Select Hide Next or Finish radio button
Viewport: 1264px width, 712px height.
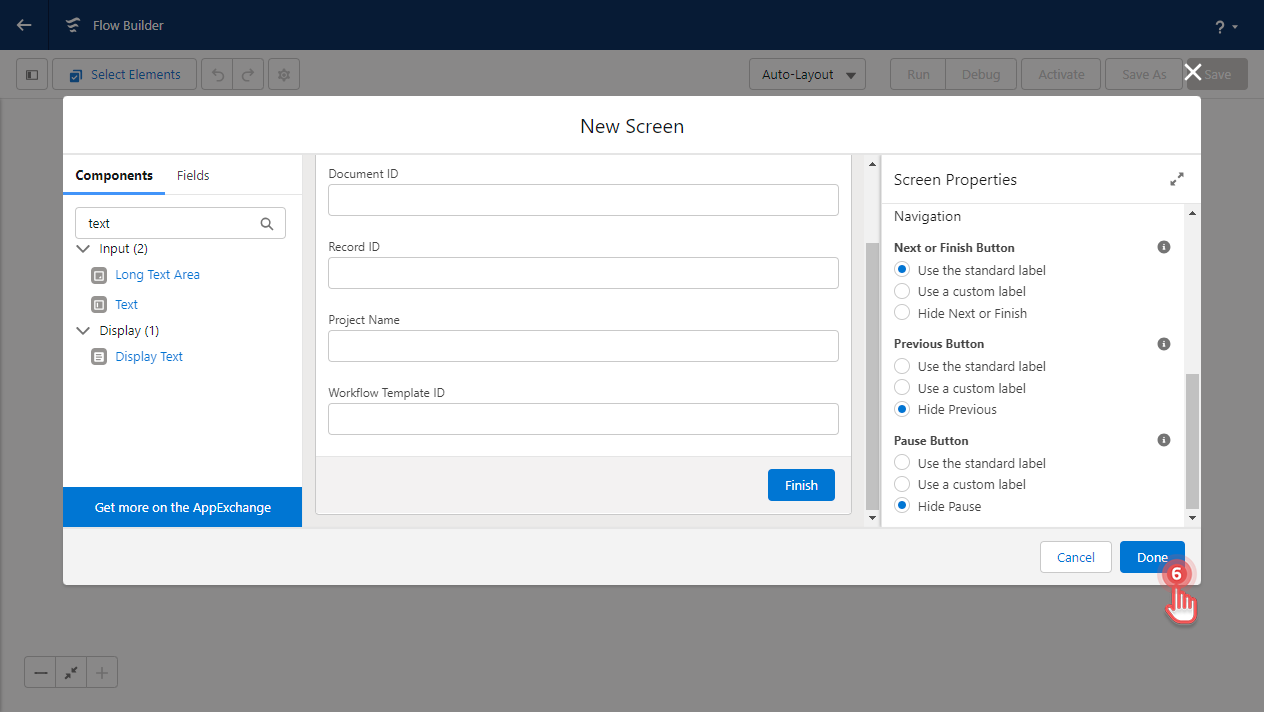[901, 312]
